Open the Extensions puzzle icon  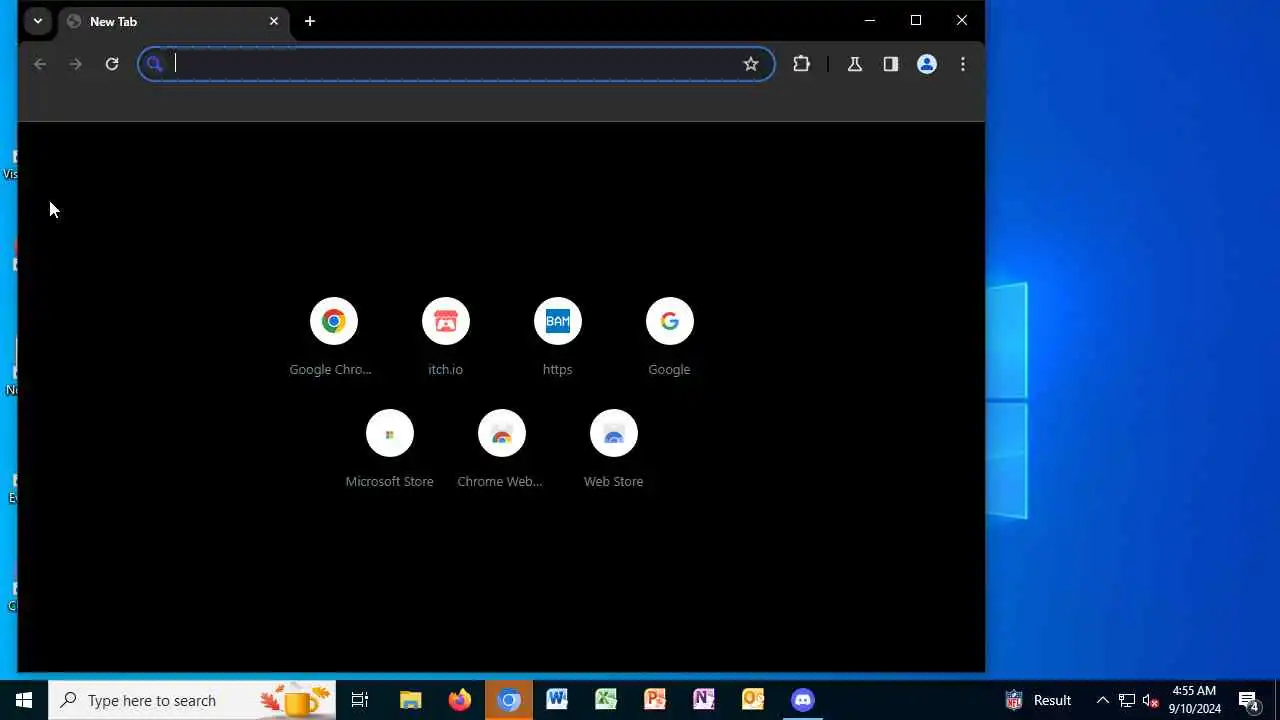pyautogui.click(x=801, y=64)
